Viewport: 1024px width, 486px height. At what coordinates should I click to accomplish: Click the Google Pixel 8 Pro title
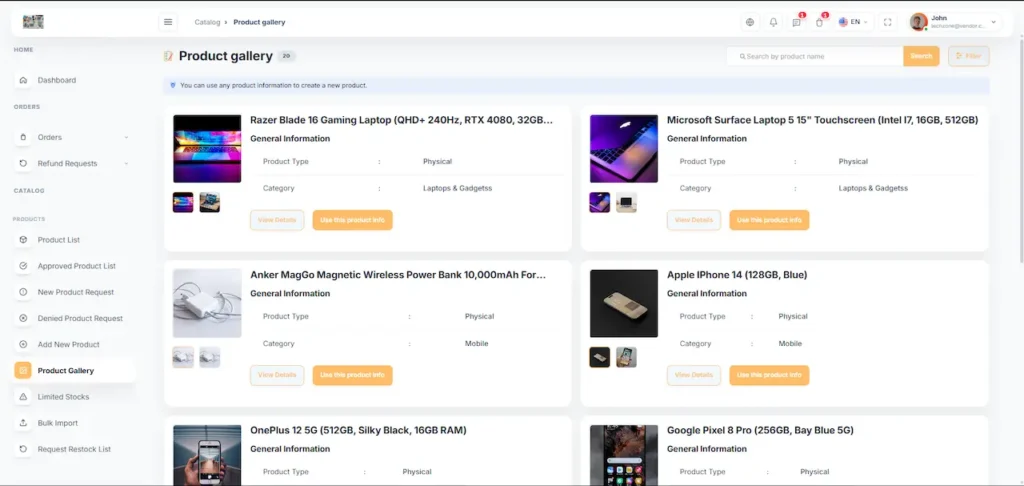pyautogui.click(x=760, y=430)
